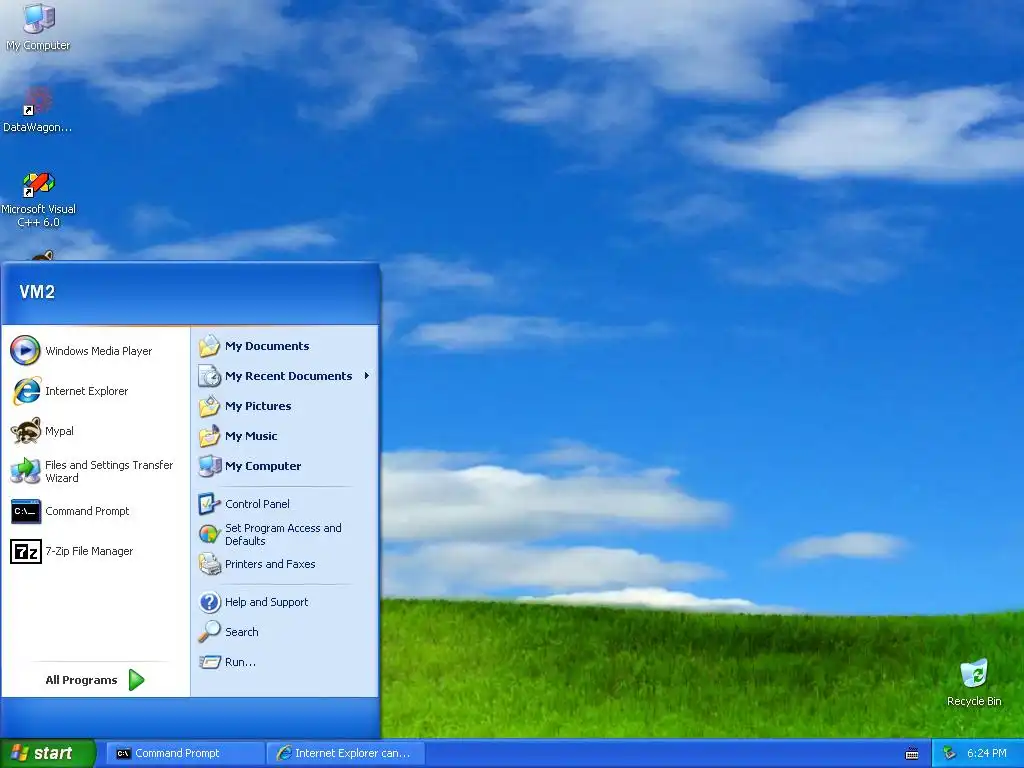Expand All Programs green arrow
The image size is (1024, 768).
click(136, 680)
